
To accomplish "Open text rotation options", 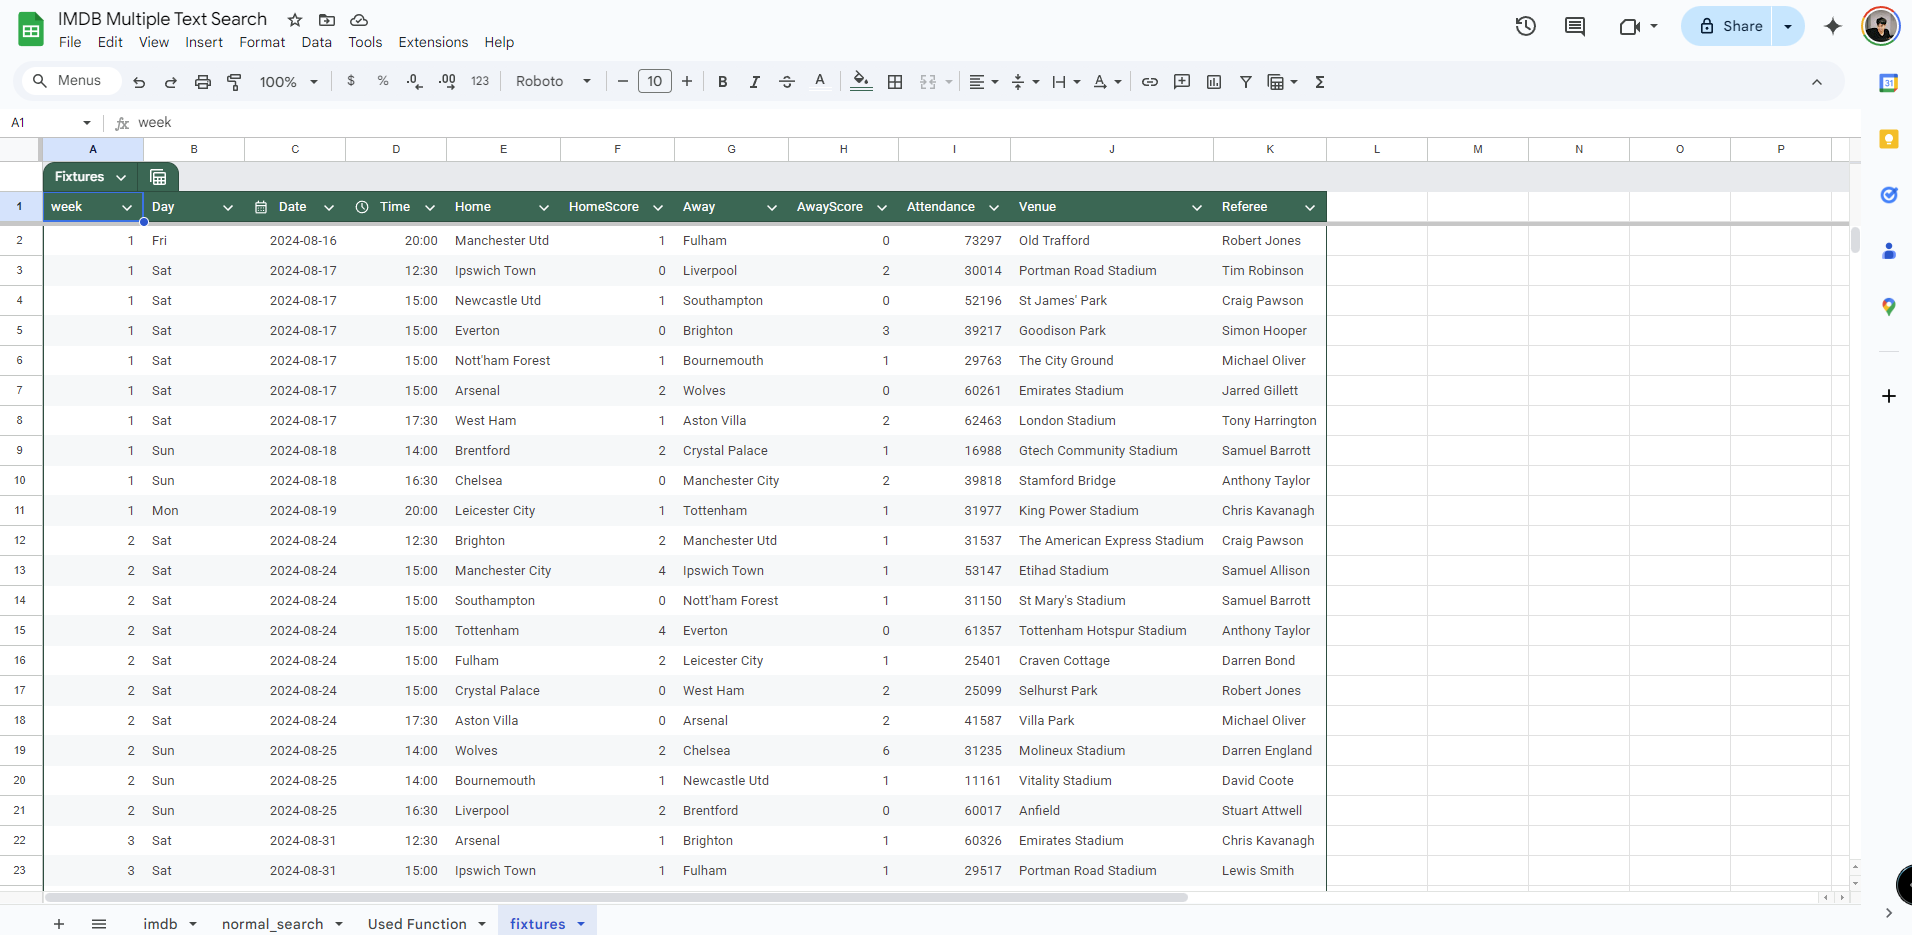I will point(1107,82).
